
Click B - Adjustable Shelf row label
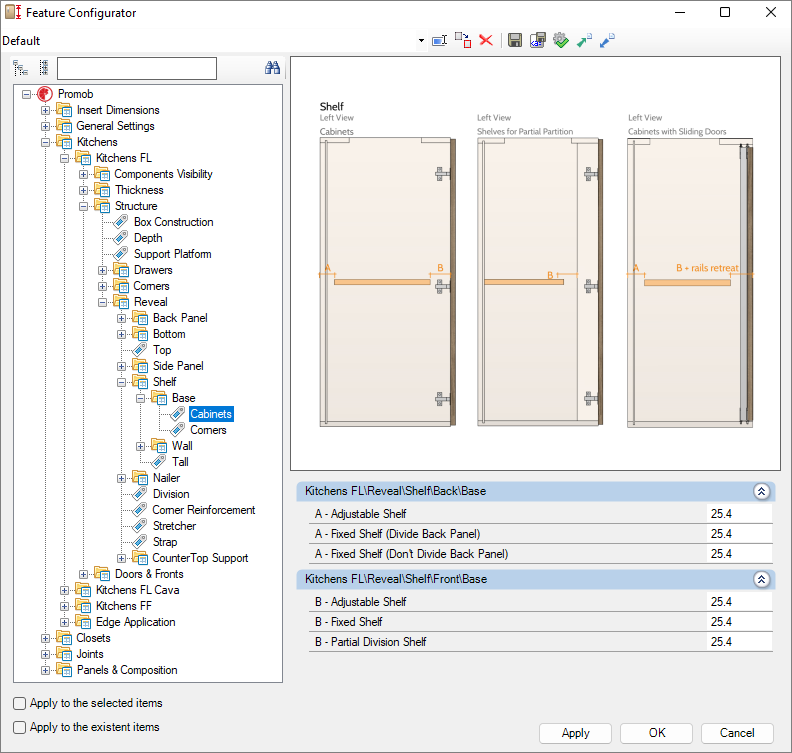pos(361,602)
